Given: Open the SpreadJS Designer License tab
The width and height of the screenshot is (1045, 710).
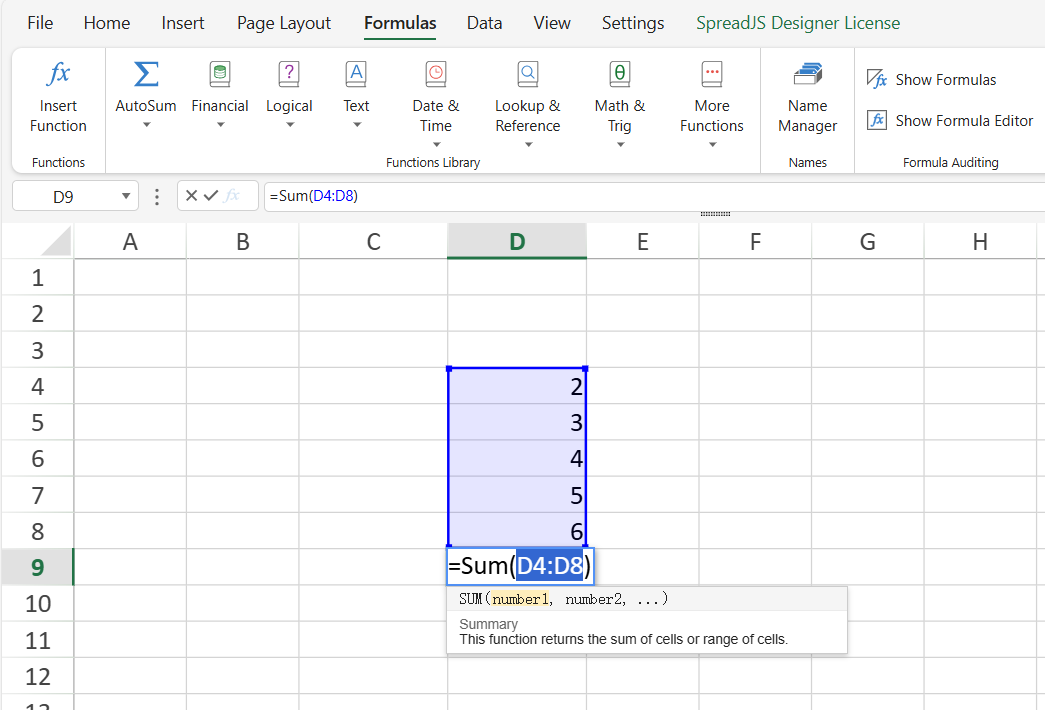Looking at the screenshot, I should [798, 23].
